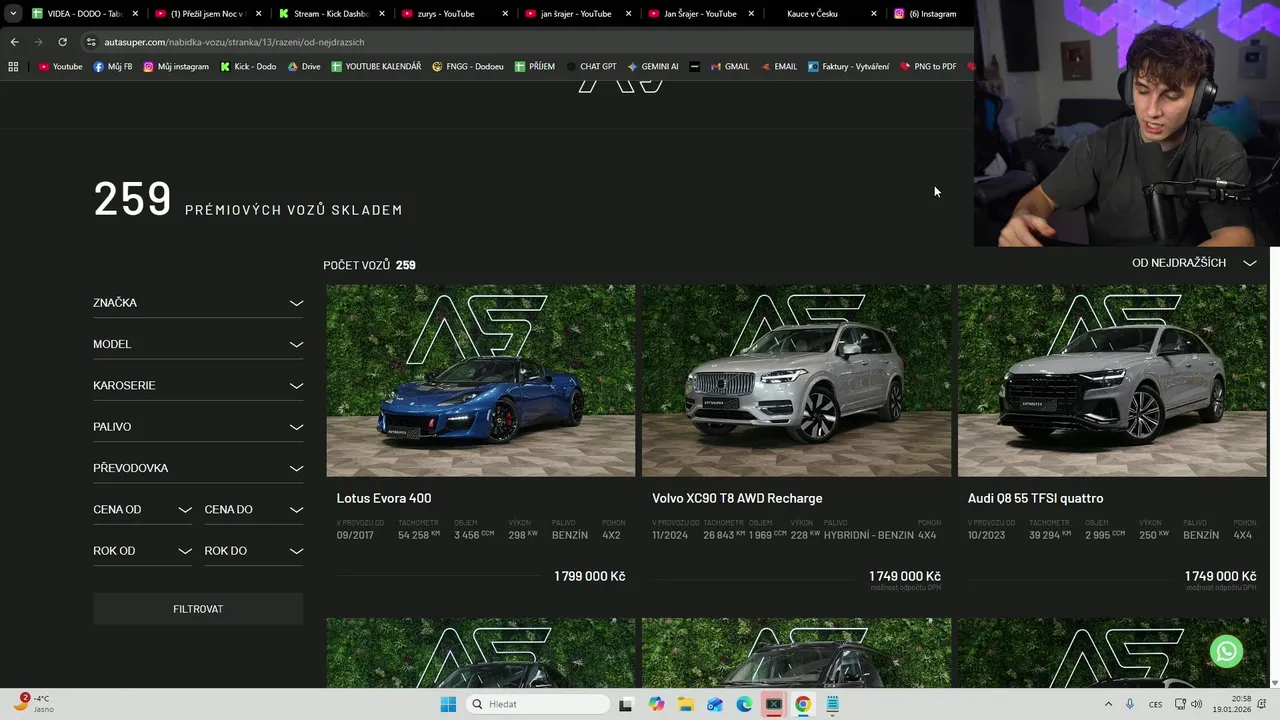Image resolution: width=1280 pixels, height=720 pixels.
Task: Open the Windows Start menu
Action: (x=448, y=704)
